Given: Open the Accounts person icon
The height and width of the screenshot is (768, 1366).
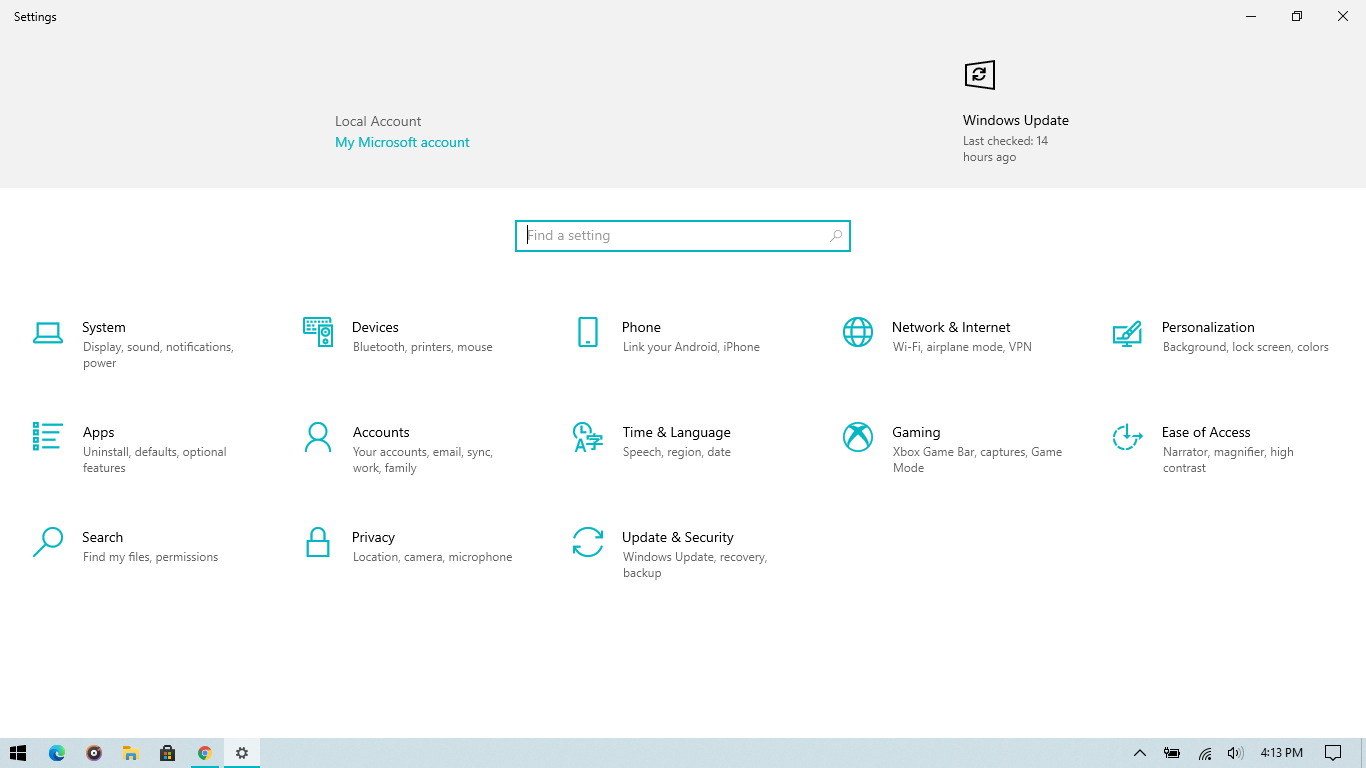Looking at the screenshot, I should click(318, 437).
